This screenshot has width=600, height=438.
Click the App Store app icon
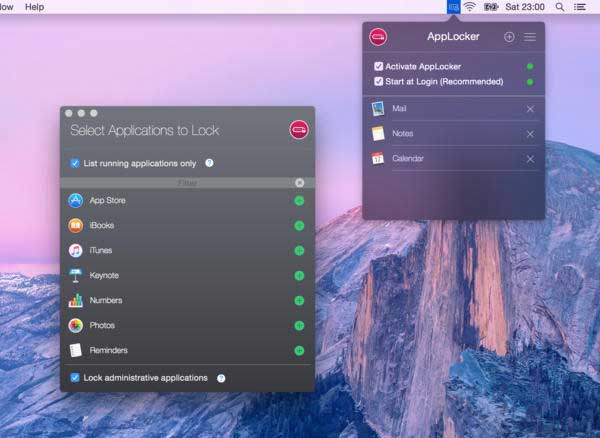pos(76,200)
